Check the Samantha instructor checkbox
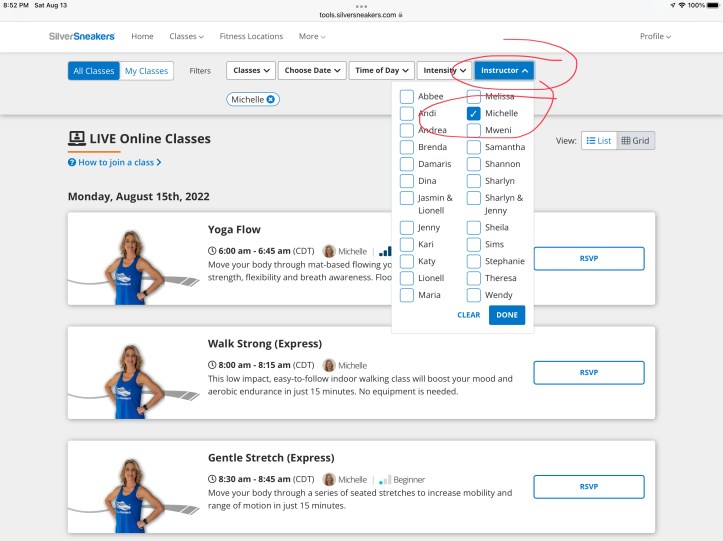 (474, 147)
